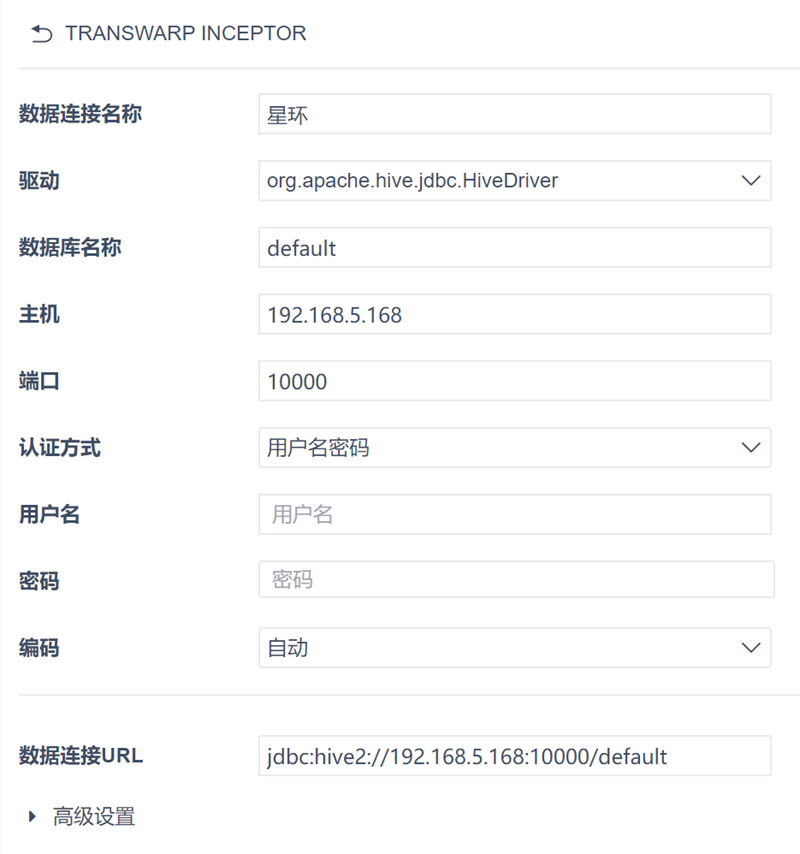Click the 认证方式 label
This screenshot has height=854, width=800.
(x=60, y=448)
